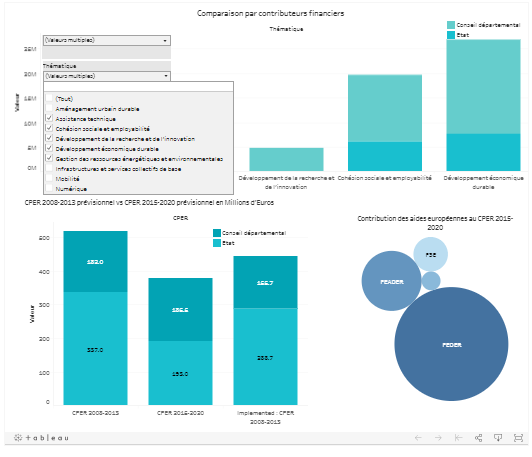Click Etat legend swatch in CPER chart

[x=217, y=243]
